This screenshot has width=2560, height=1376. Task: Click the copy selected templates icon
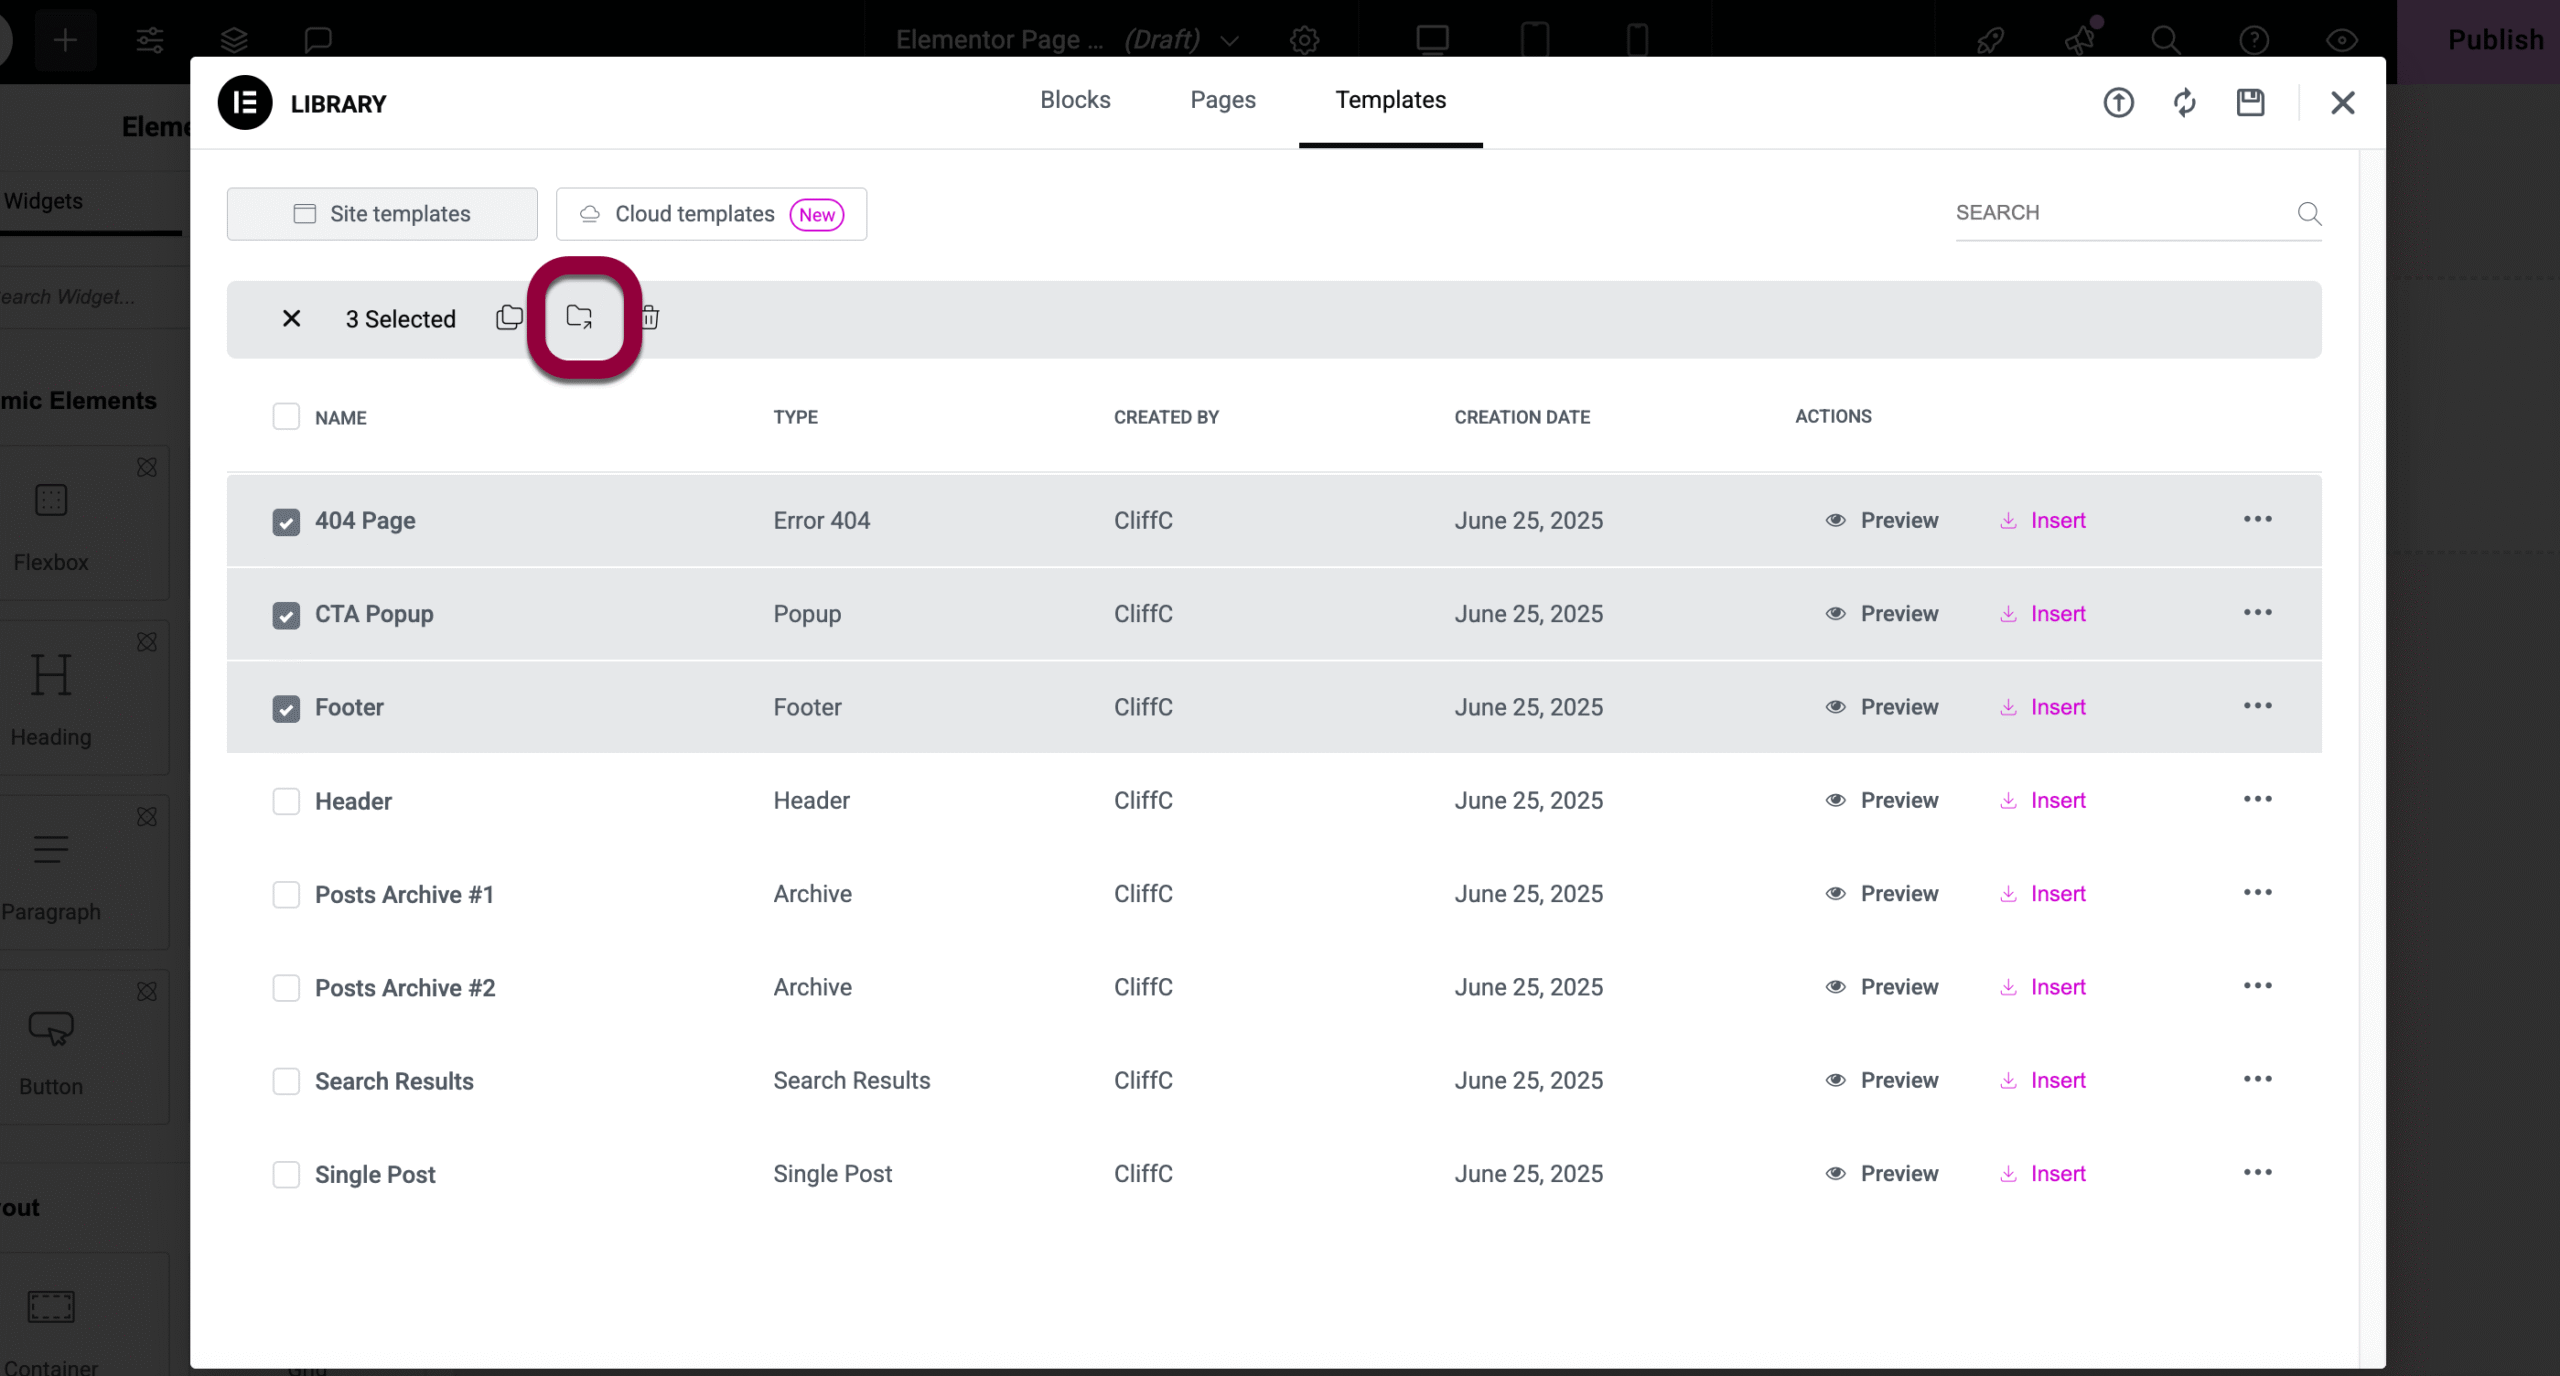click(509, 318)
